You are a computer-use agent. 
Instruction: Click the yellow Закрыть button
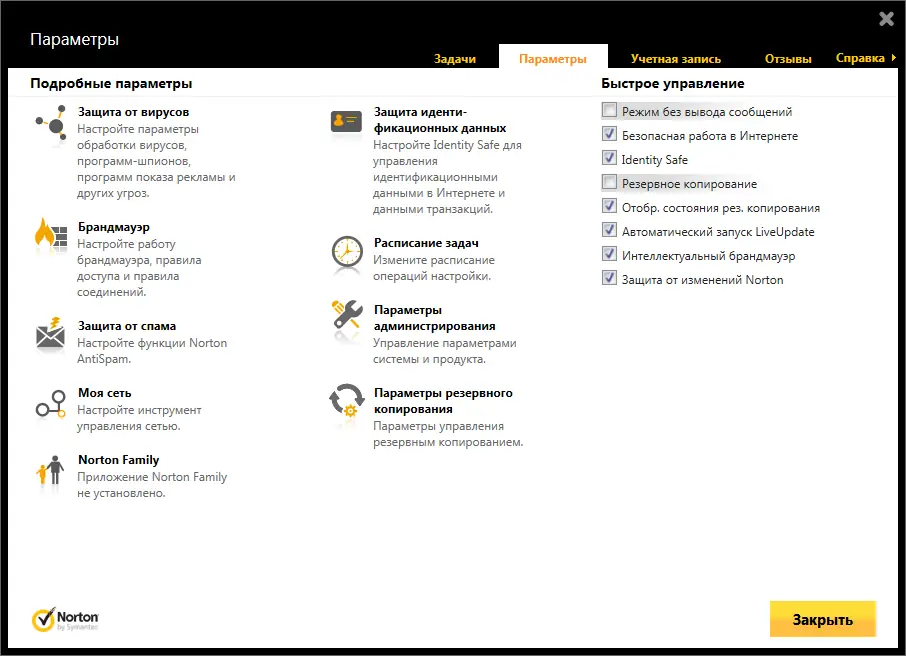823,619
